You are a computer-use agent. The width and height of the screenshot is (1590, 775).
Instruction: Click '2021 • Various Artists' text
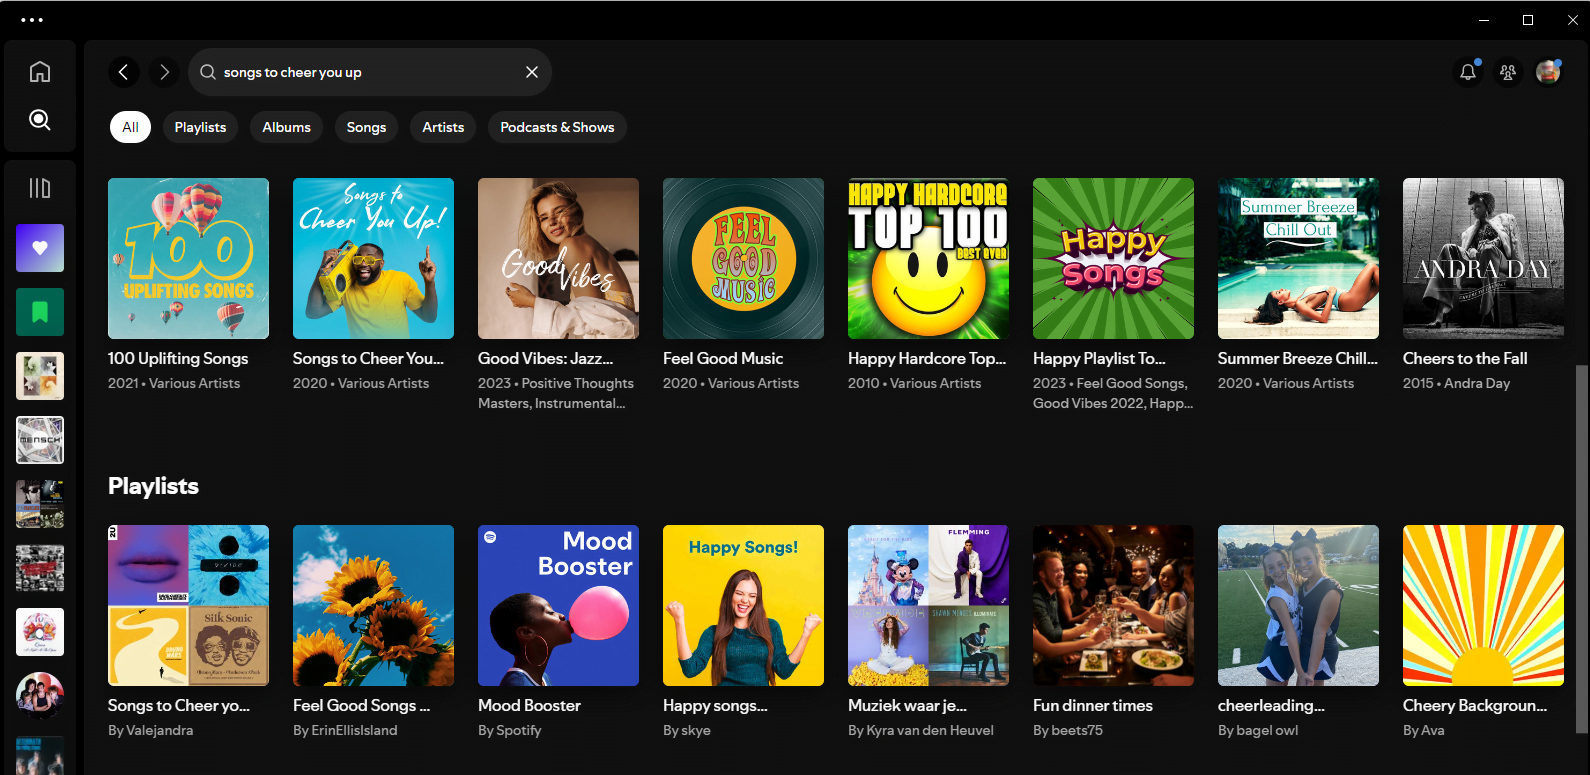point(174,383)
